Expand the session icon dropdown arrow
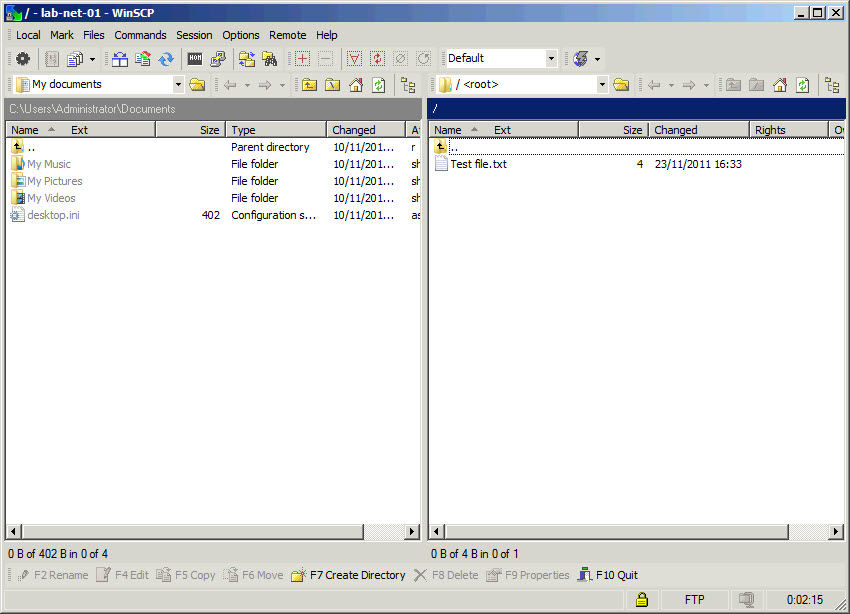 (x=597, y=59)
